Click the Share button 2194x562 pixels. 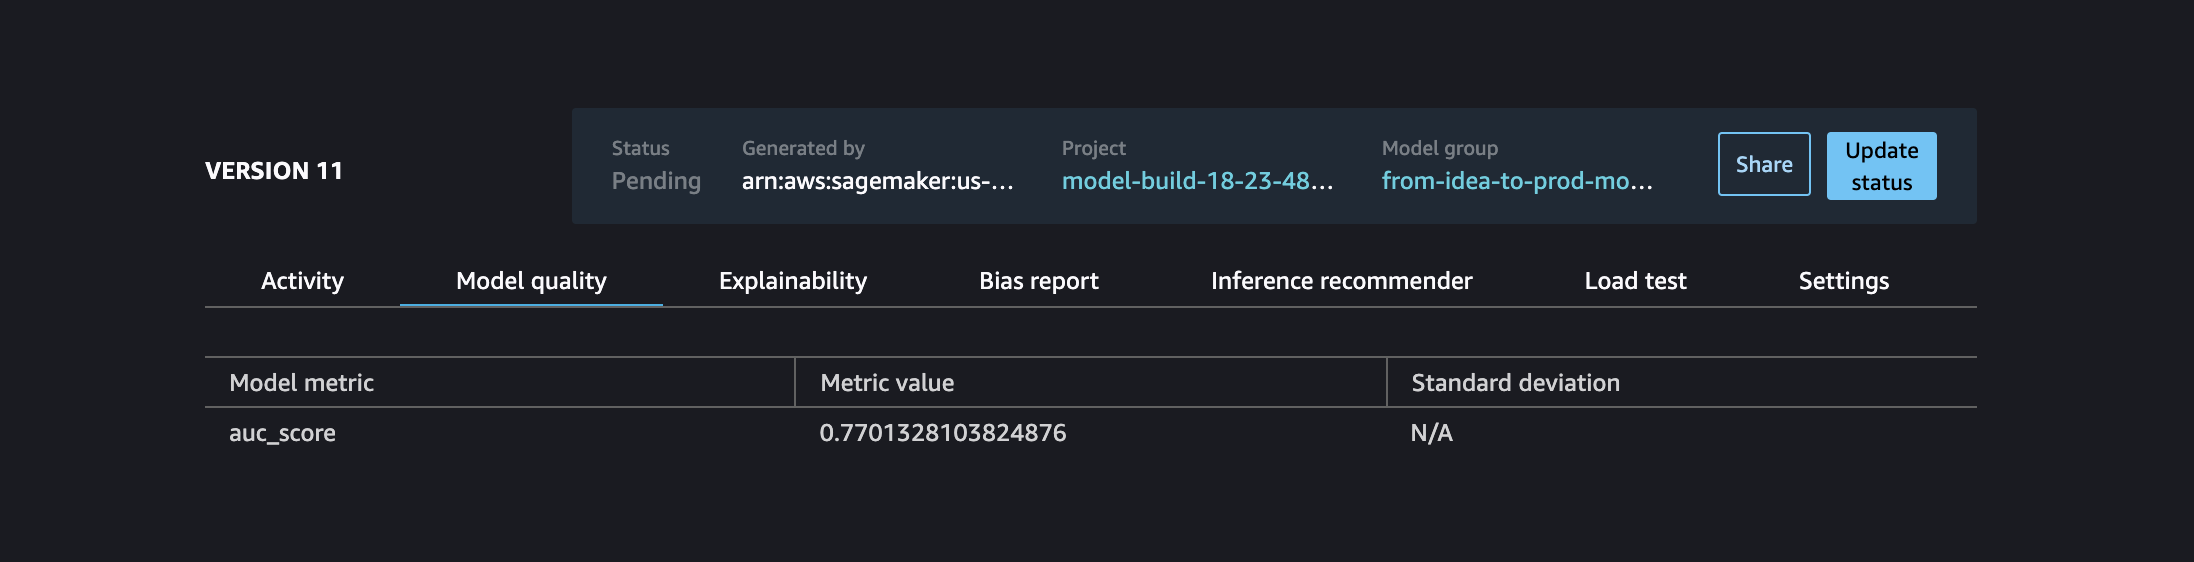click(x=1764, y=164)
